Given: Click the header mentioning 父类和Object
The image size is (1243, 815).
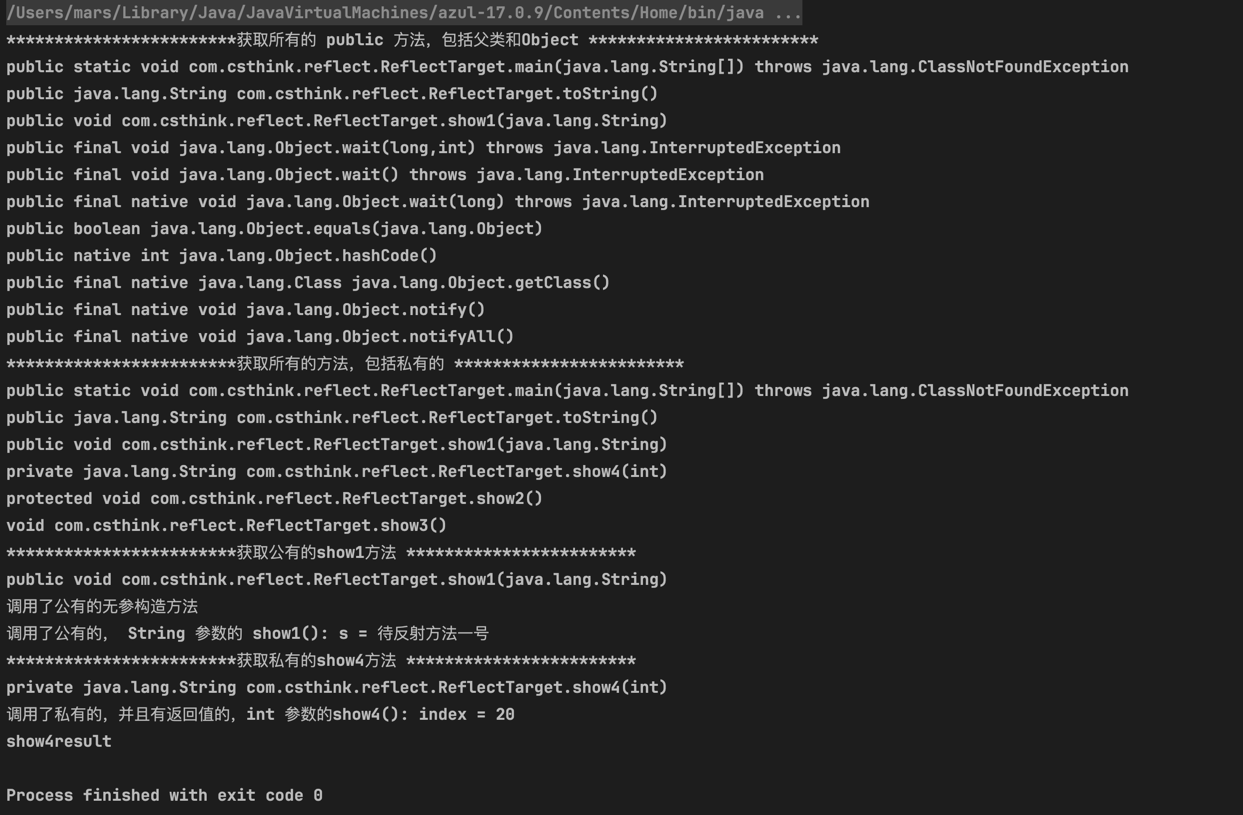Looking at the screenshot, I should point(412,40).
